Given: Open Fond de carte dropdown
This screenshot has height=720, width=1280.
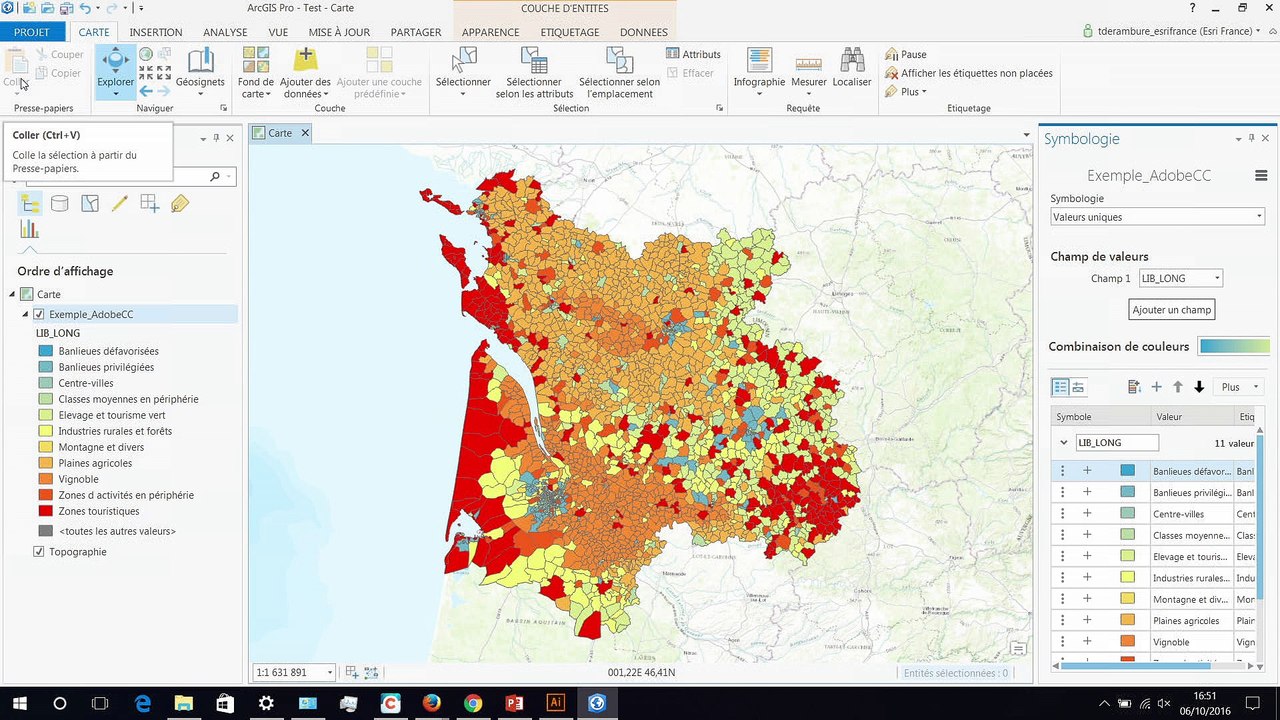Looking at the screenshot, I should 256,72.
